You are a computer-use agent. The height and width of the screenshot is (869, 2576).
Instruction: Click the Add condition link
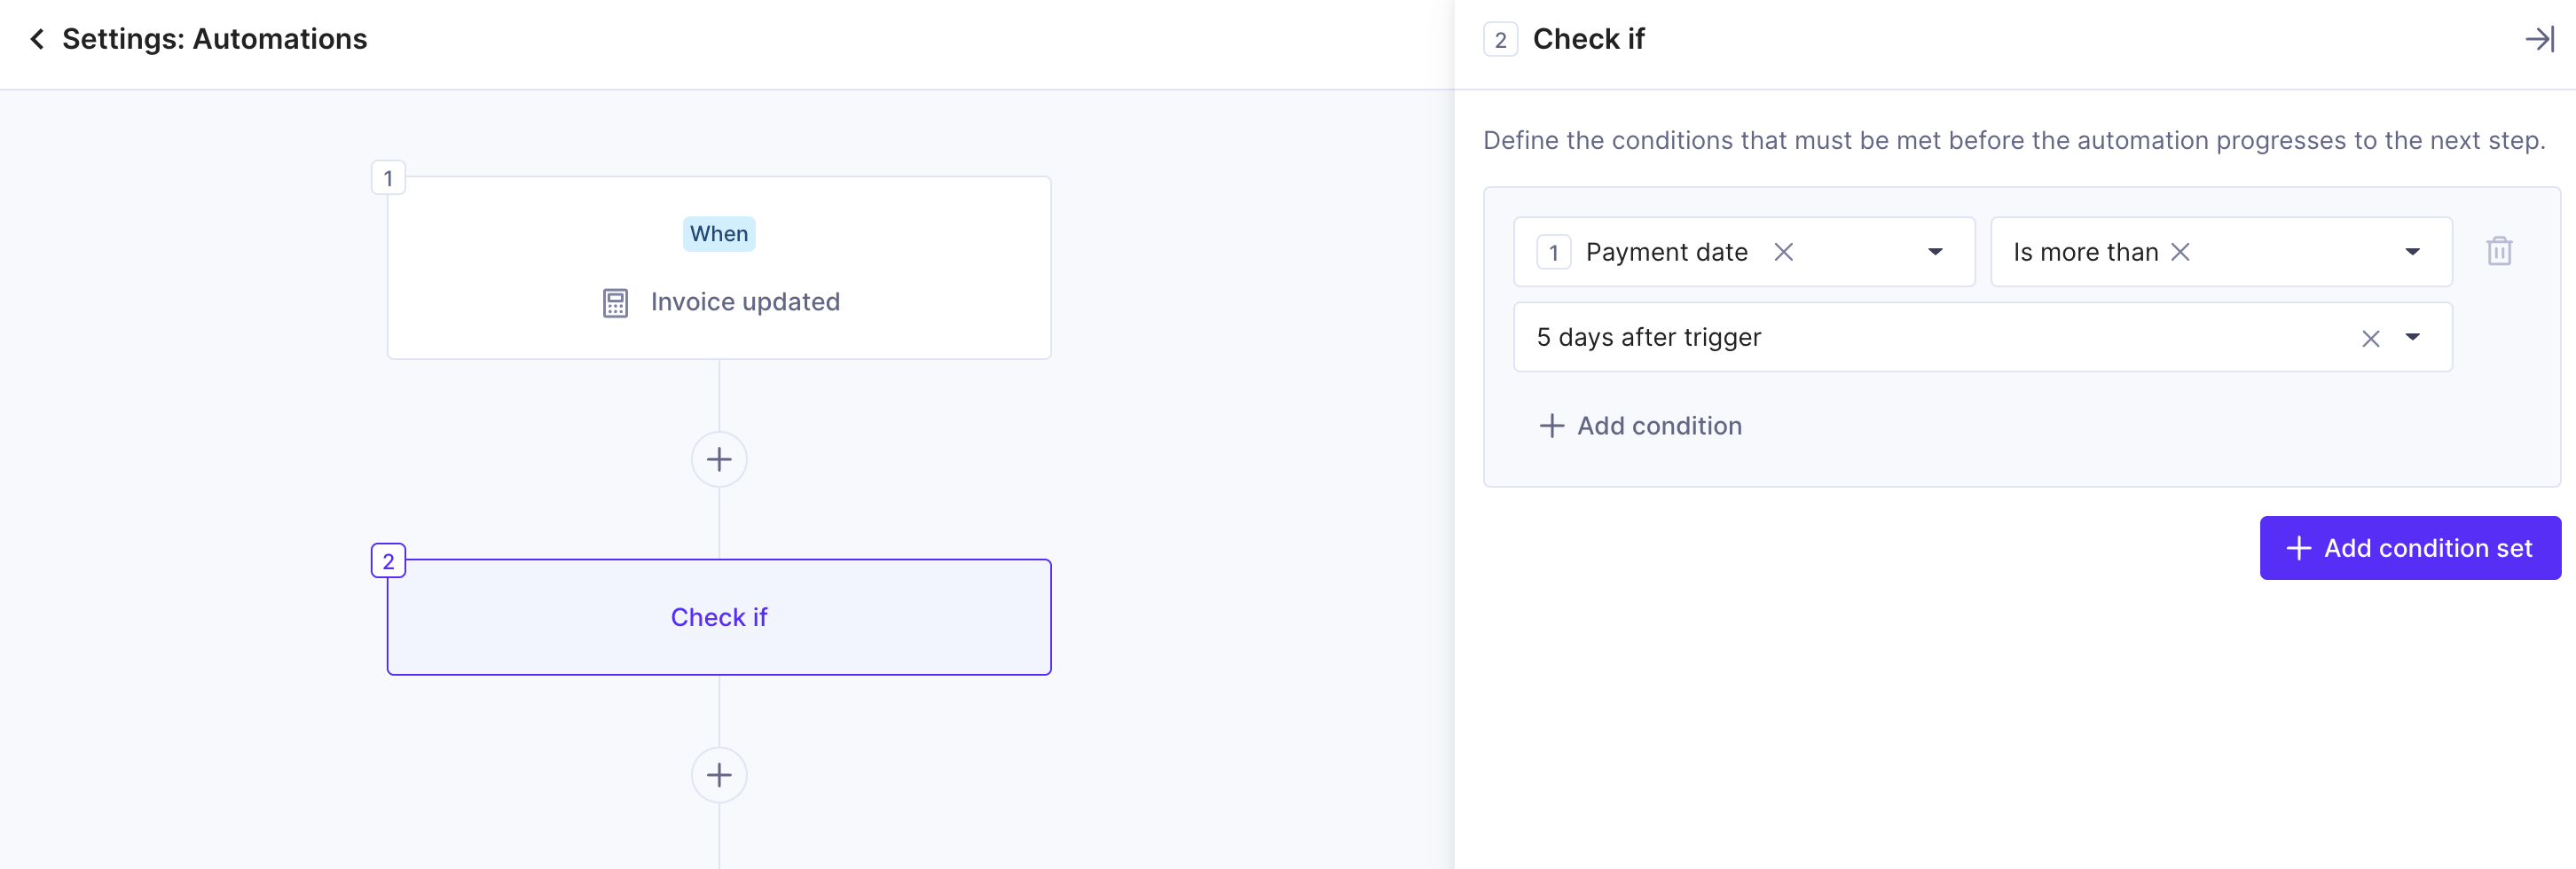click(x=1641, y=426)
